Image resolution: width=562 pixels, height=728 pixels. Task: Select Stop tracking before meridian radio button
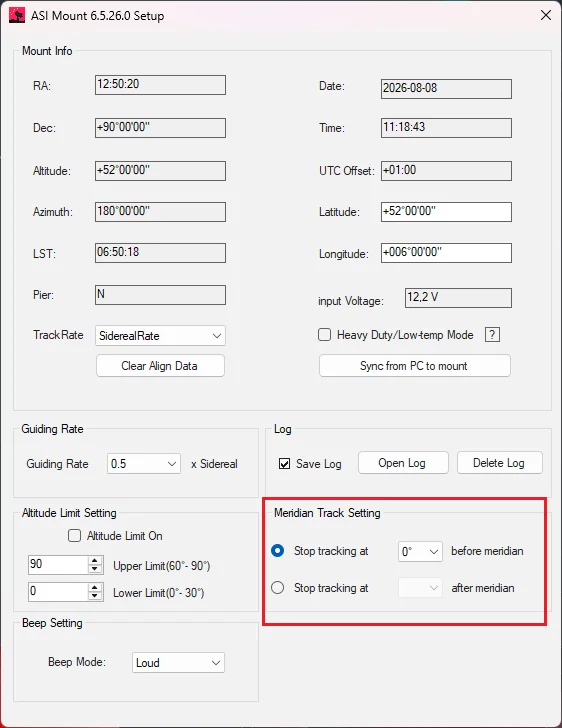(277, 551)
